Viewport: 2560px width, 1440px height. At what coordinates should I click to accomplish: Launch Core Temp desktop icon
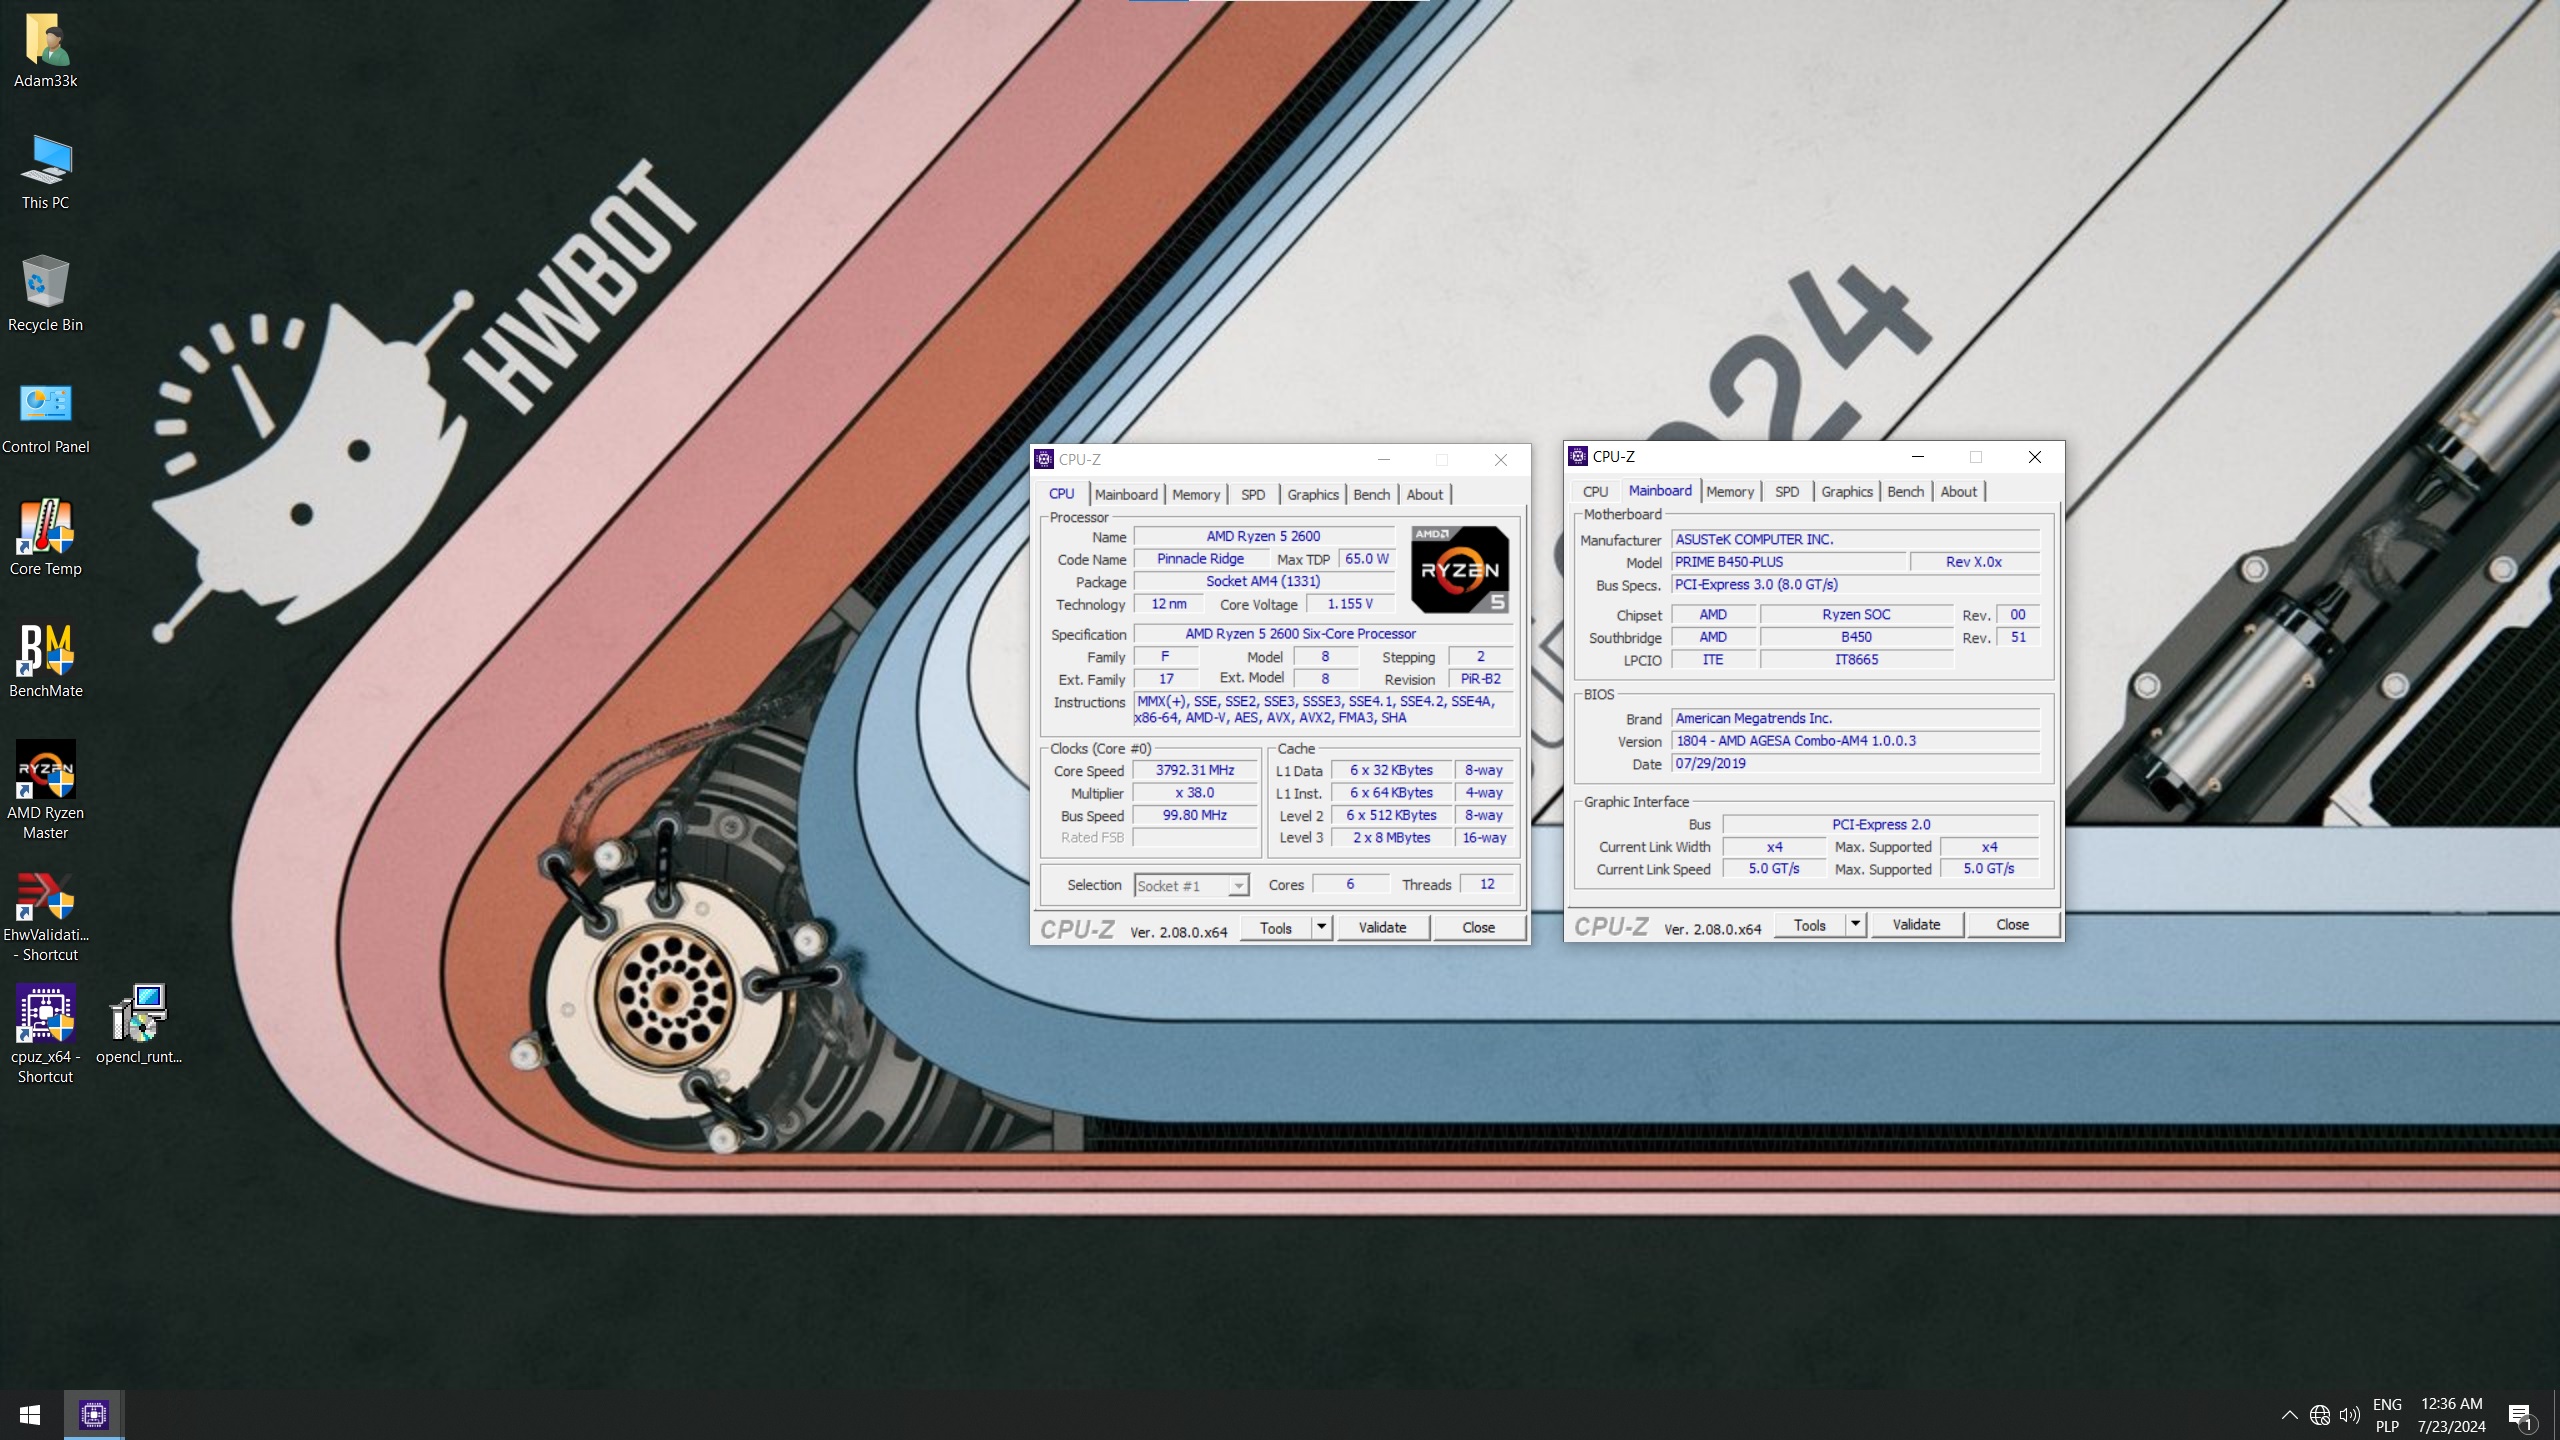coord(45,538)
